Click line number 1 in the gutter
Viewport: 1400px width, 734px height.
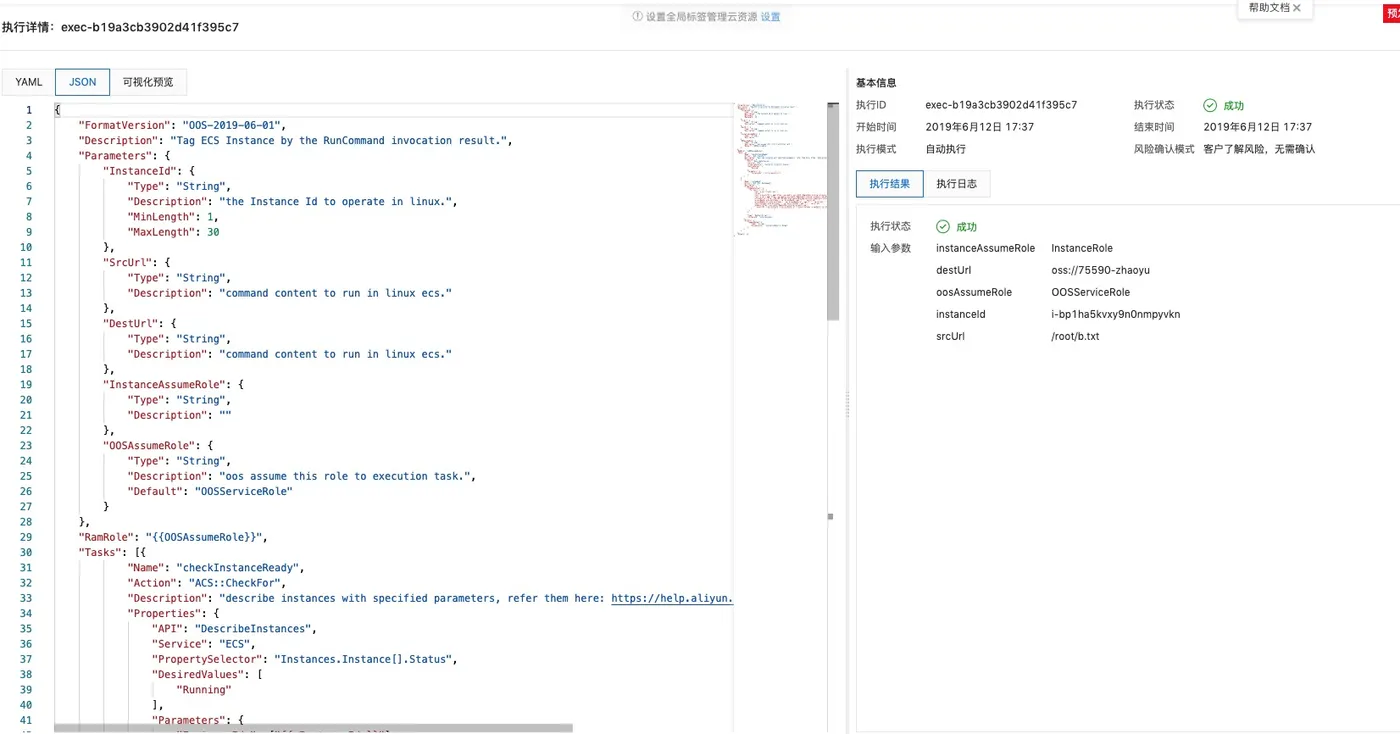(29, 110)
